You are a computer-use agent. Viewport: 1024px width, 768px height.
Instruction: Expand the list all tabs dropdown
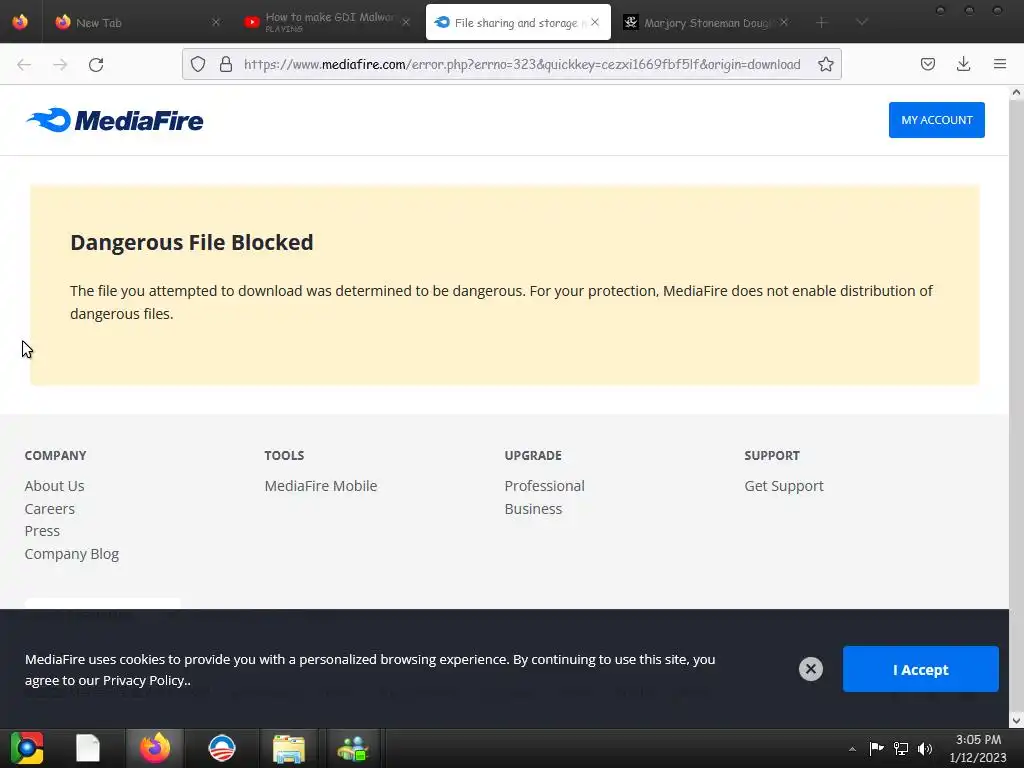click(862, 22)
